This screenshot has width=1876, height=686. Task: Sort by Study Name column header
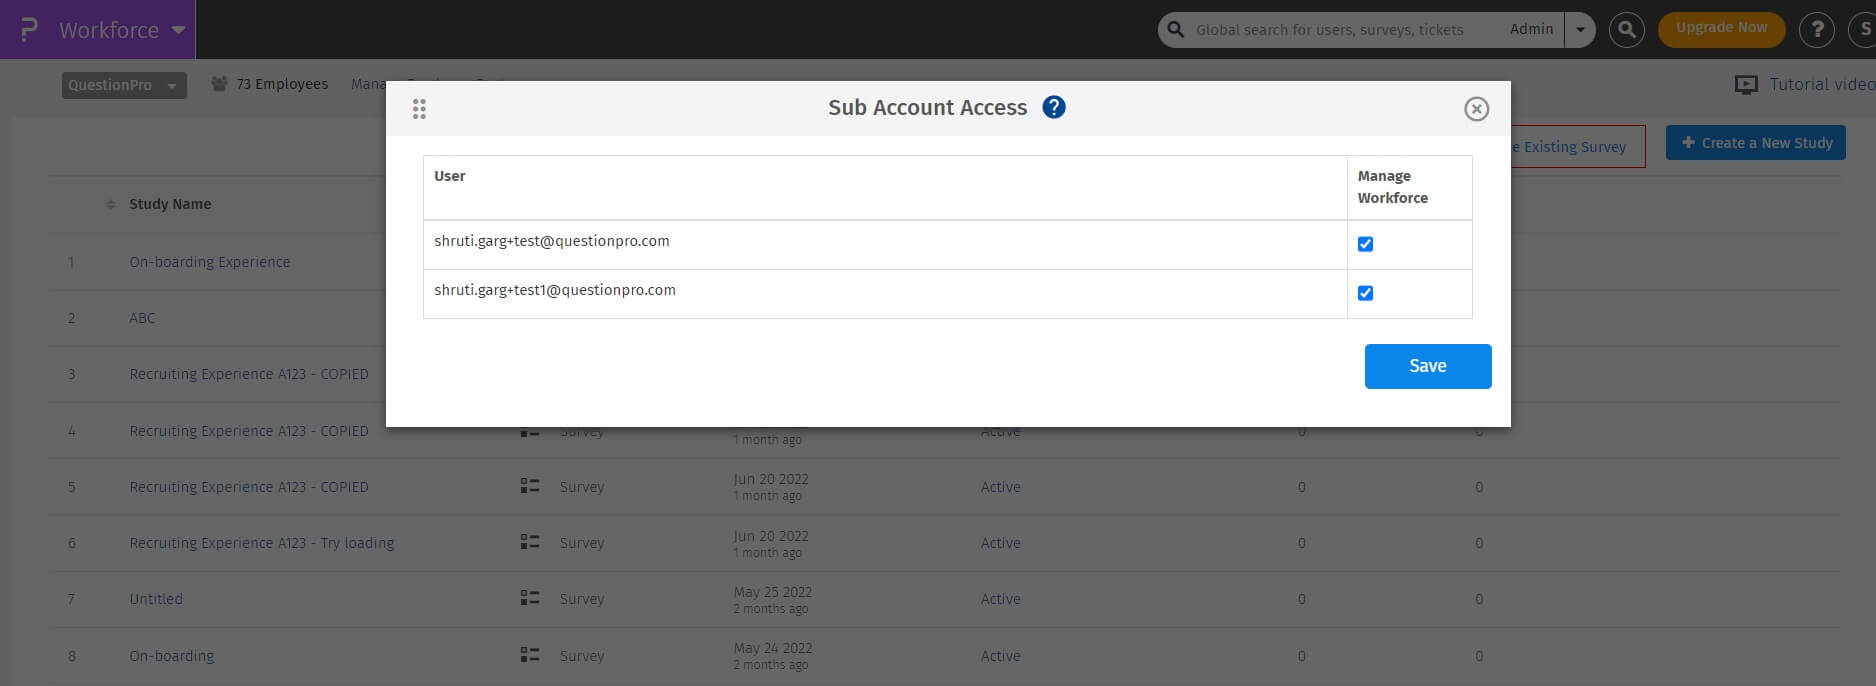(169, 204)
